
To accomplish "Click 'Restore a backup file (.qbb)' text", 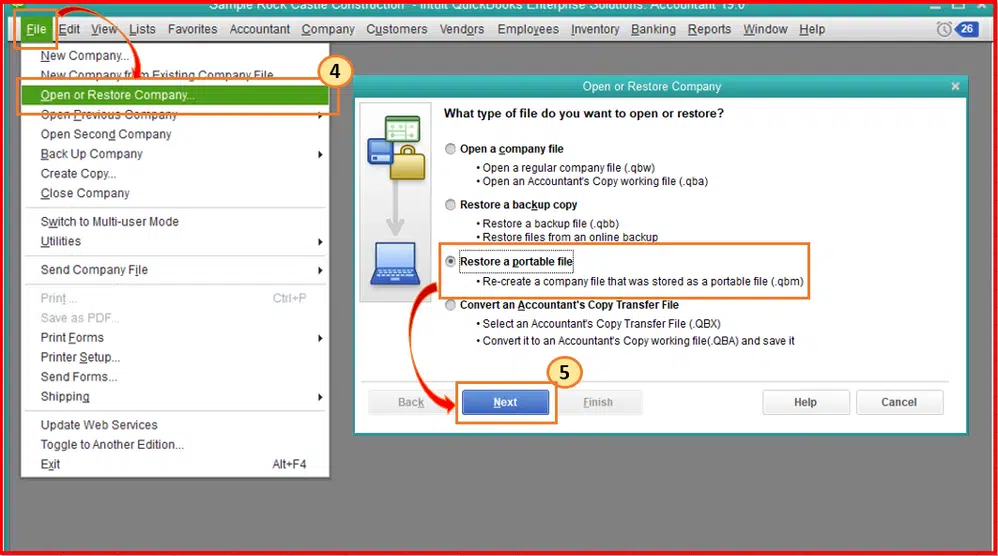I will [551, 224].
